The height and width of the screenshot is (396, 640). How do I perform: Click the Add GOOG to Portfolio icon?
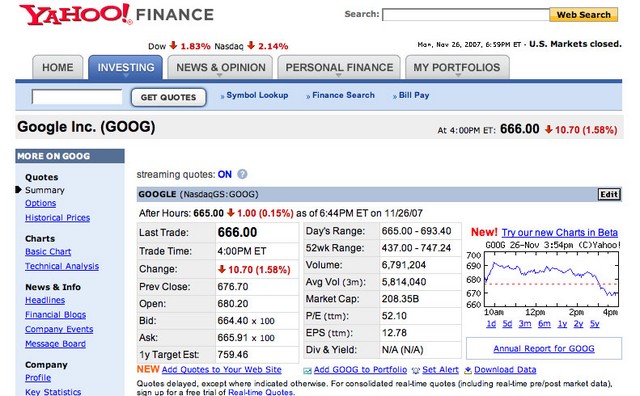307,370
